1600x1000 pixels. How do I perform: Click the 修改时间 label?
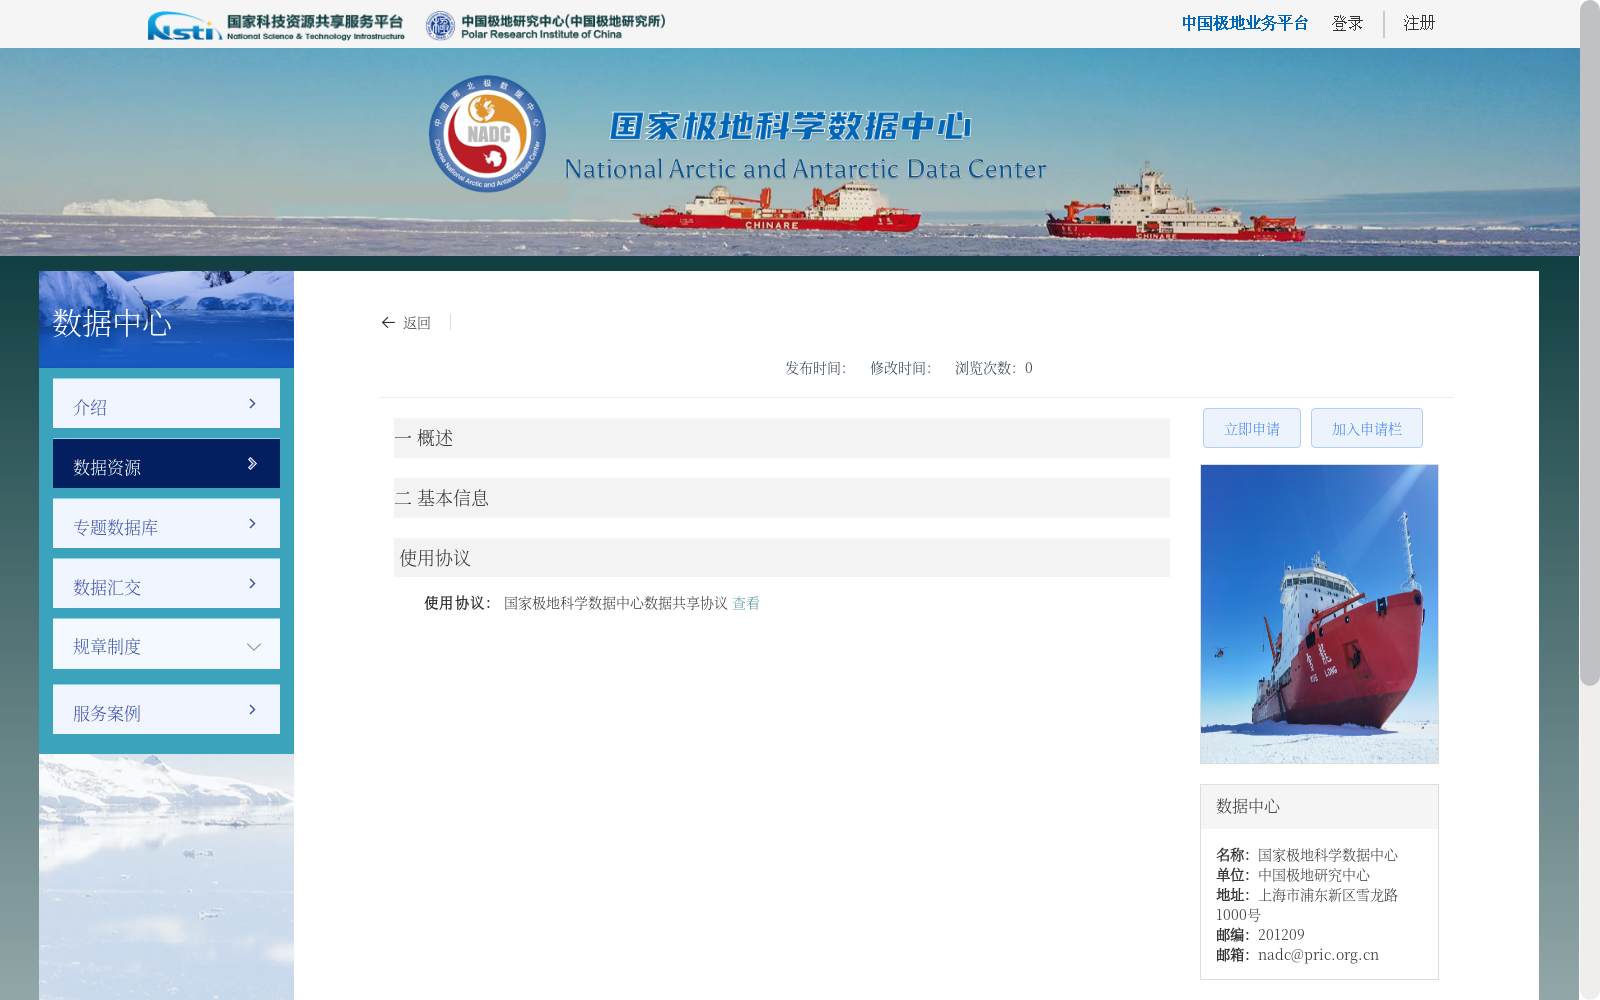point(901,368)
